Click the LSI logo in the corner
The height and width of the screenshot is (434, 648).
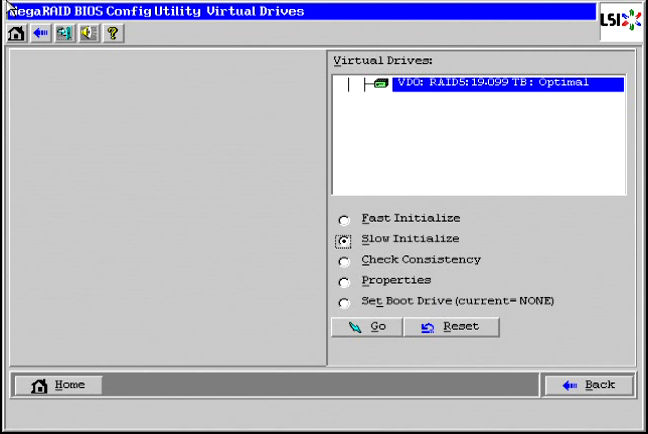click(x=620, y=20)
